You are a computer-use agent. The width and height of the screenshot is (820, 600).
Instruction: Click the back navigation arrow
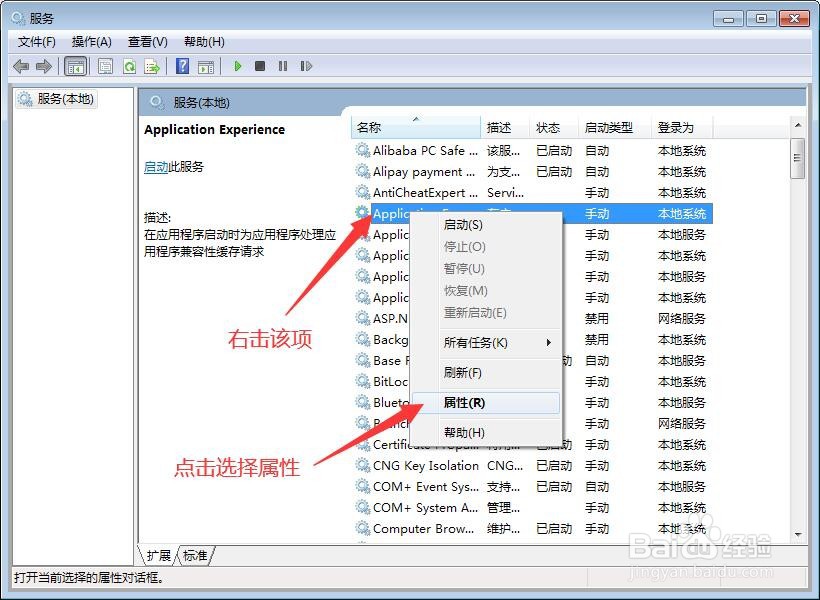click(x=22, y=66)
